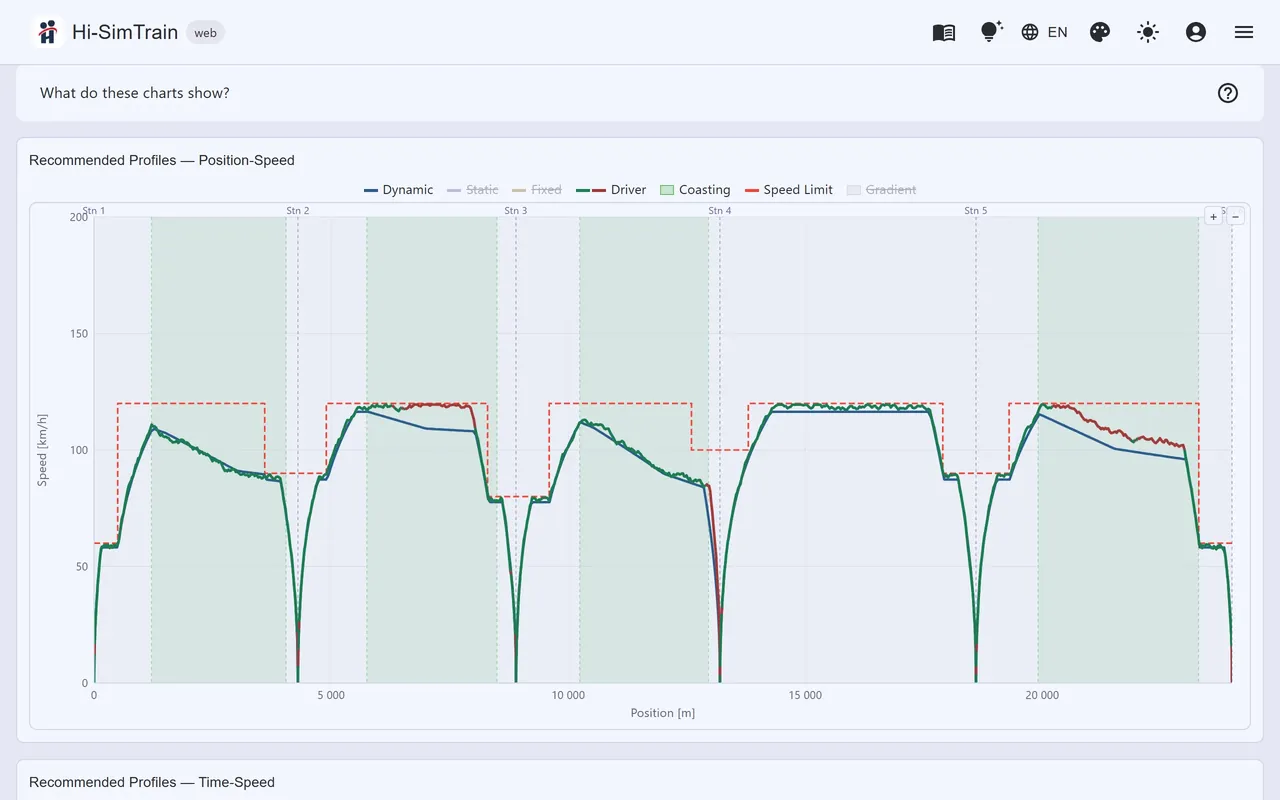
Task: Click the help question mark icon
Action: (1228, 93)
